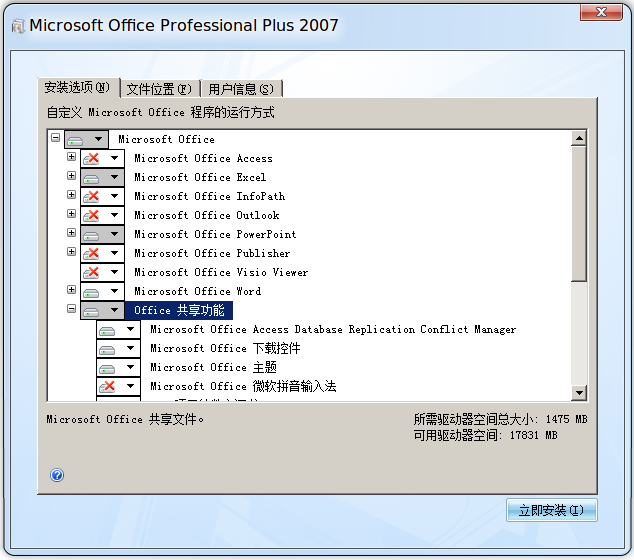Viewport: 634px width, 560px height.
Task: Click the 所需驱动器空间总大小 1475 MB text
Action: (501, 419)
